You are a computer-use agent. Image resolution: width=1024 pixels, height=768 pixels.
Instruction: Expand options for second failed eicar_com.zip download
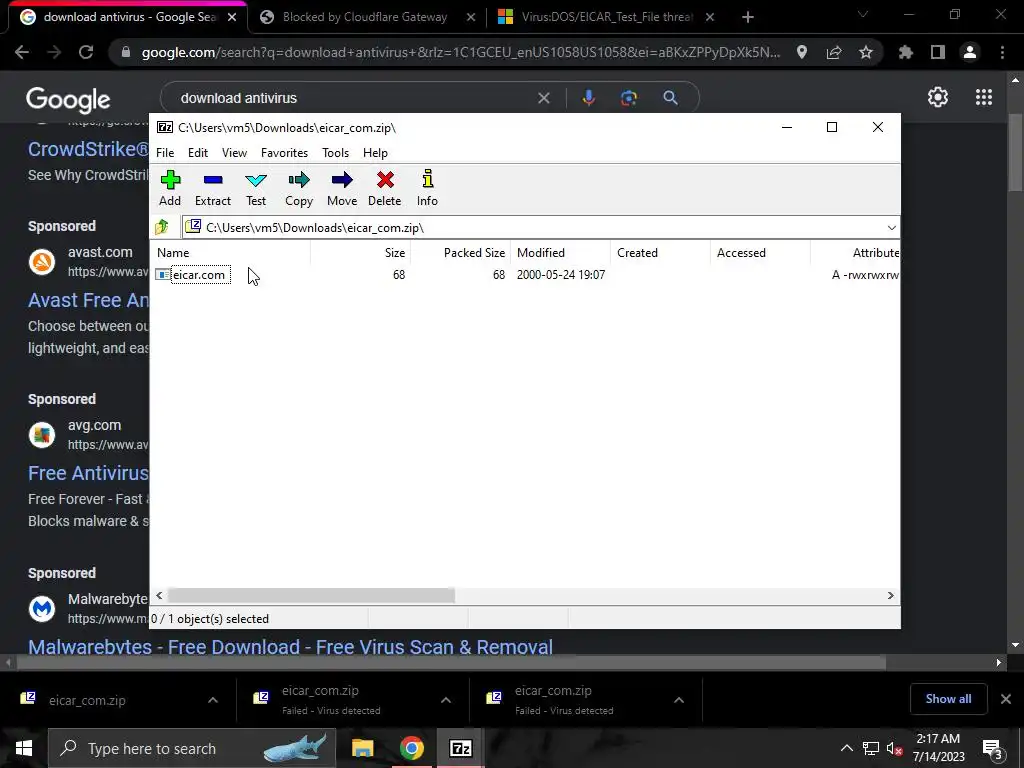[x=445, y=700]
